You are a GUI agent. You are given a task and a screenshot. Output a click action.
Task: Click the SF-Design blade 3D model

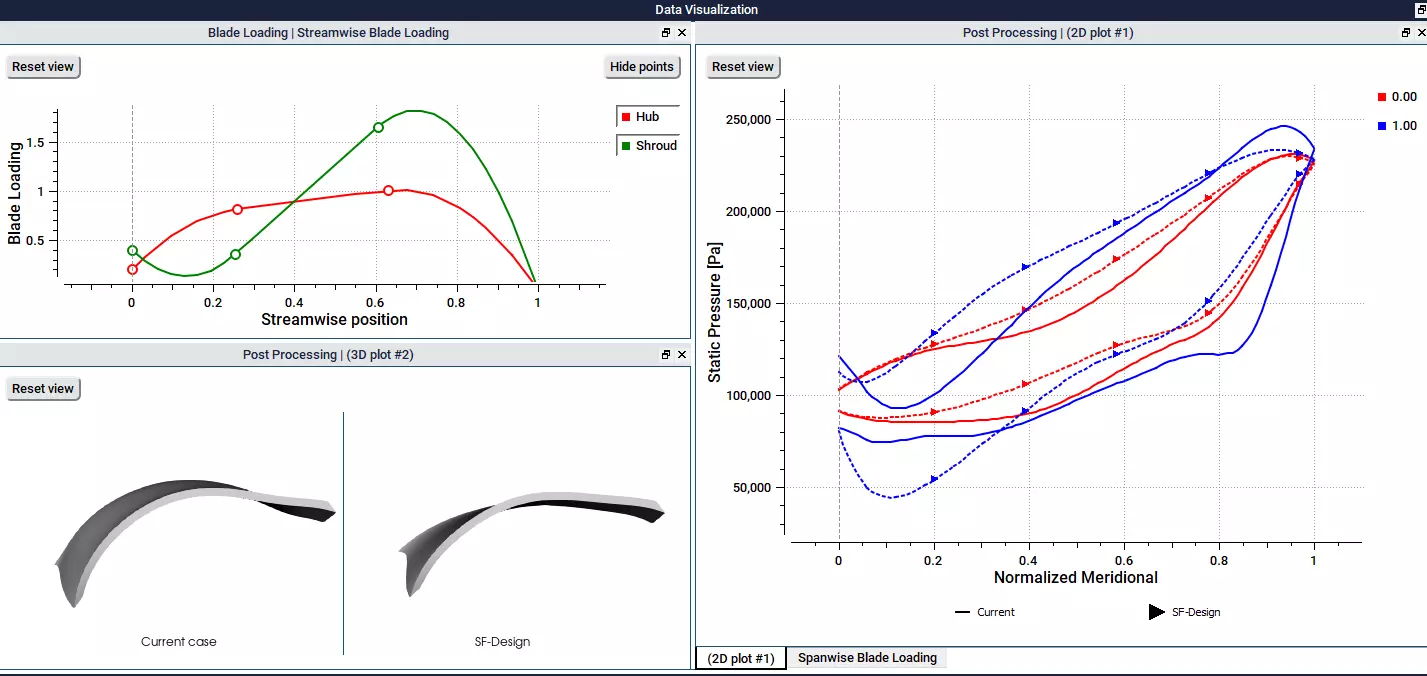click(530, 540)
